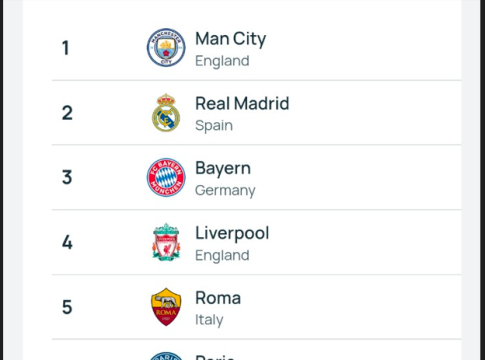Open the partially visible Paris team name
This screenshot has height=360, width=485.
(x=215, y=357)
